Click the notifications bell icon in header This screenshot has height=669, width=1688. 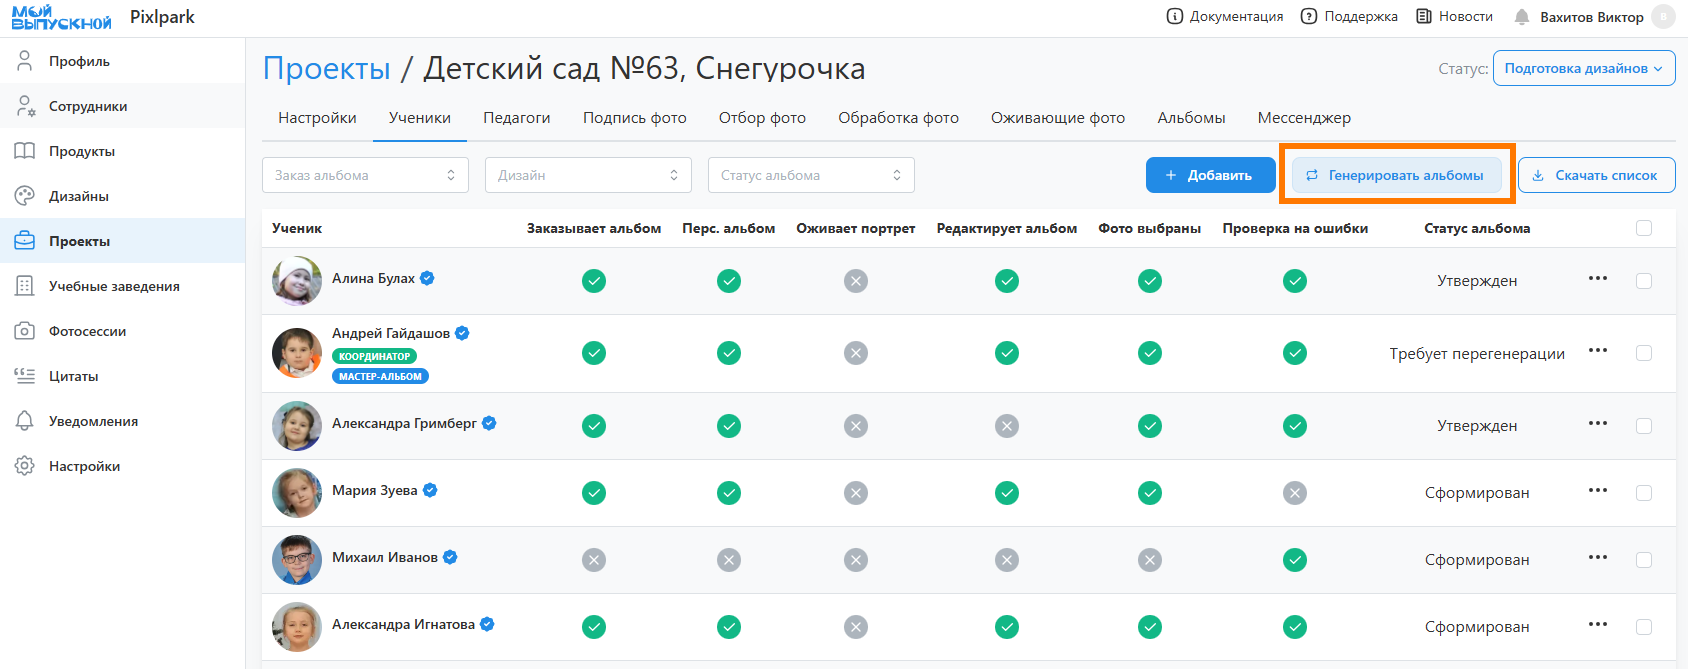[x=1522, y=17]
